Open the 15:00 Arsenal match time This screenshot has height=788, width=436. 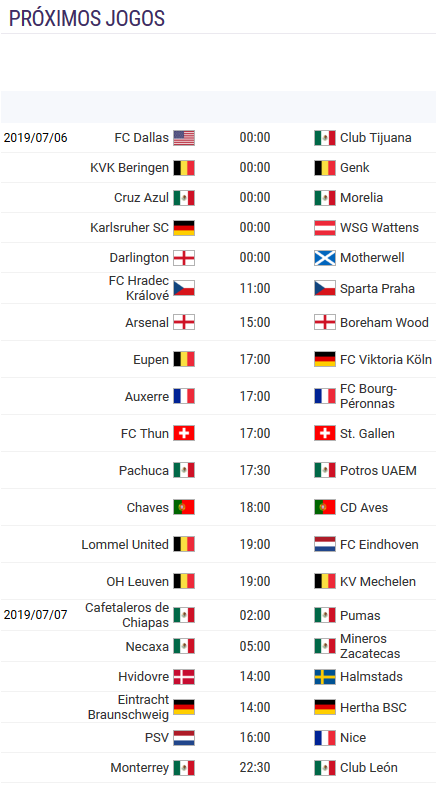click(x=255, y=323)
